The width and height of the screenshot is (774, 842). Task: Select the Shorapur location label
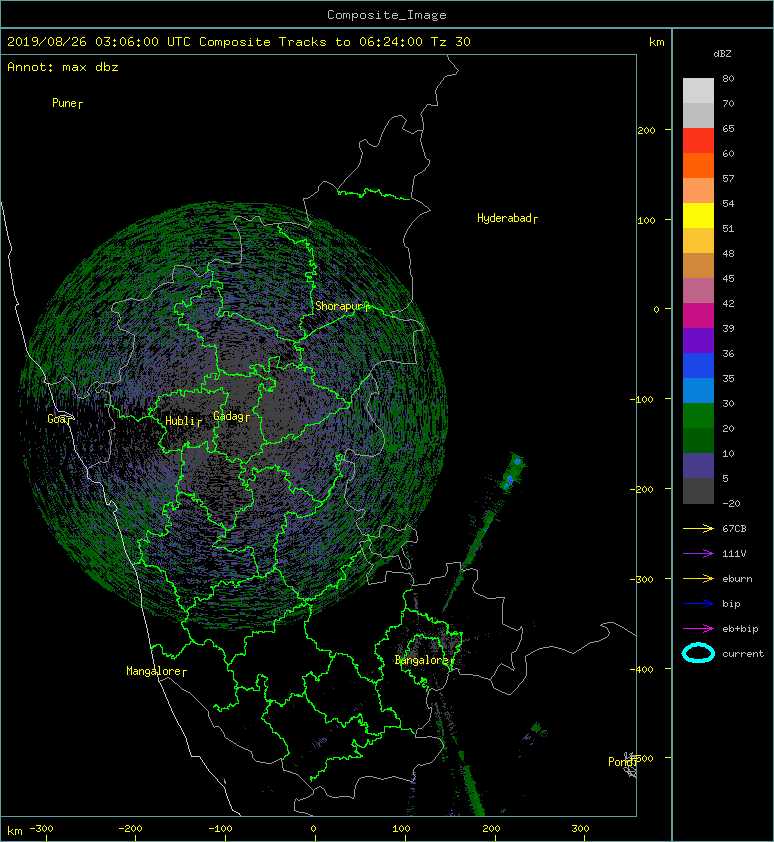pos(339,306)
